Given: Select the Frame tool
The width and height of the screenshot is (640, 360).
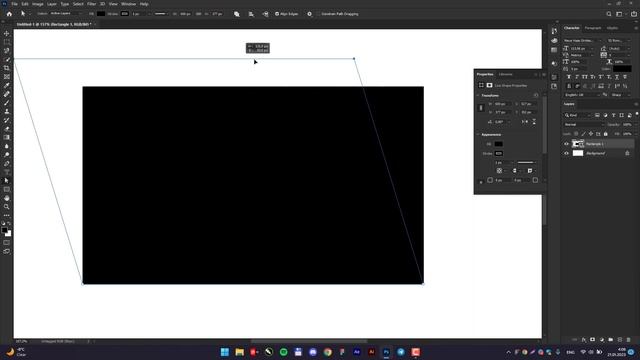Looking at the screenshot, I should point(7,77).
